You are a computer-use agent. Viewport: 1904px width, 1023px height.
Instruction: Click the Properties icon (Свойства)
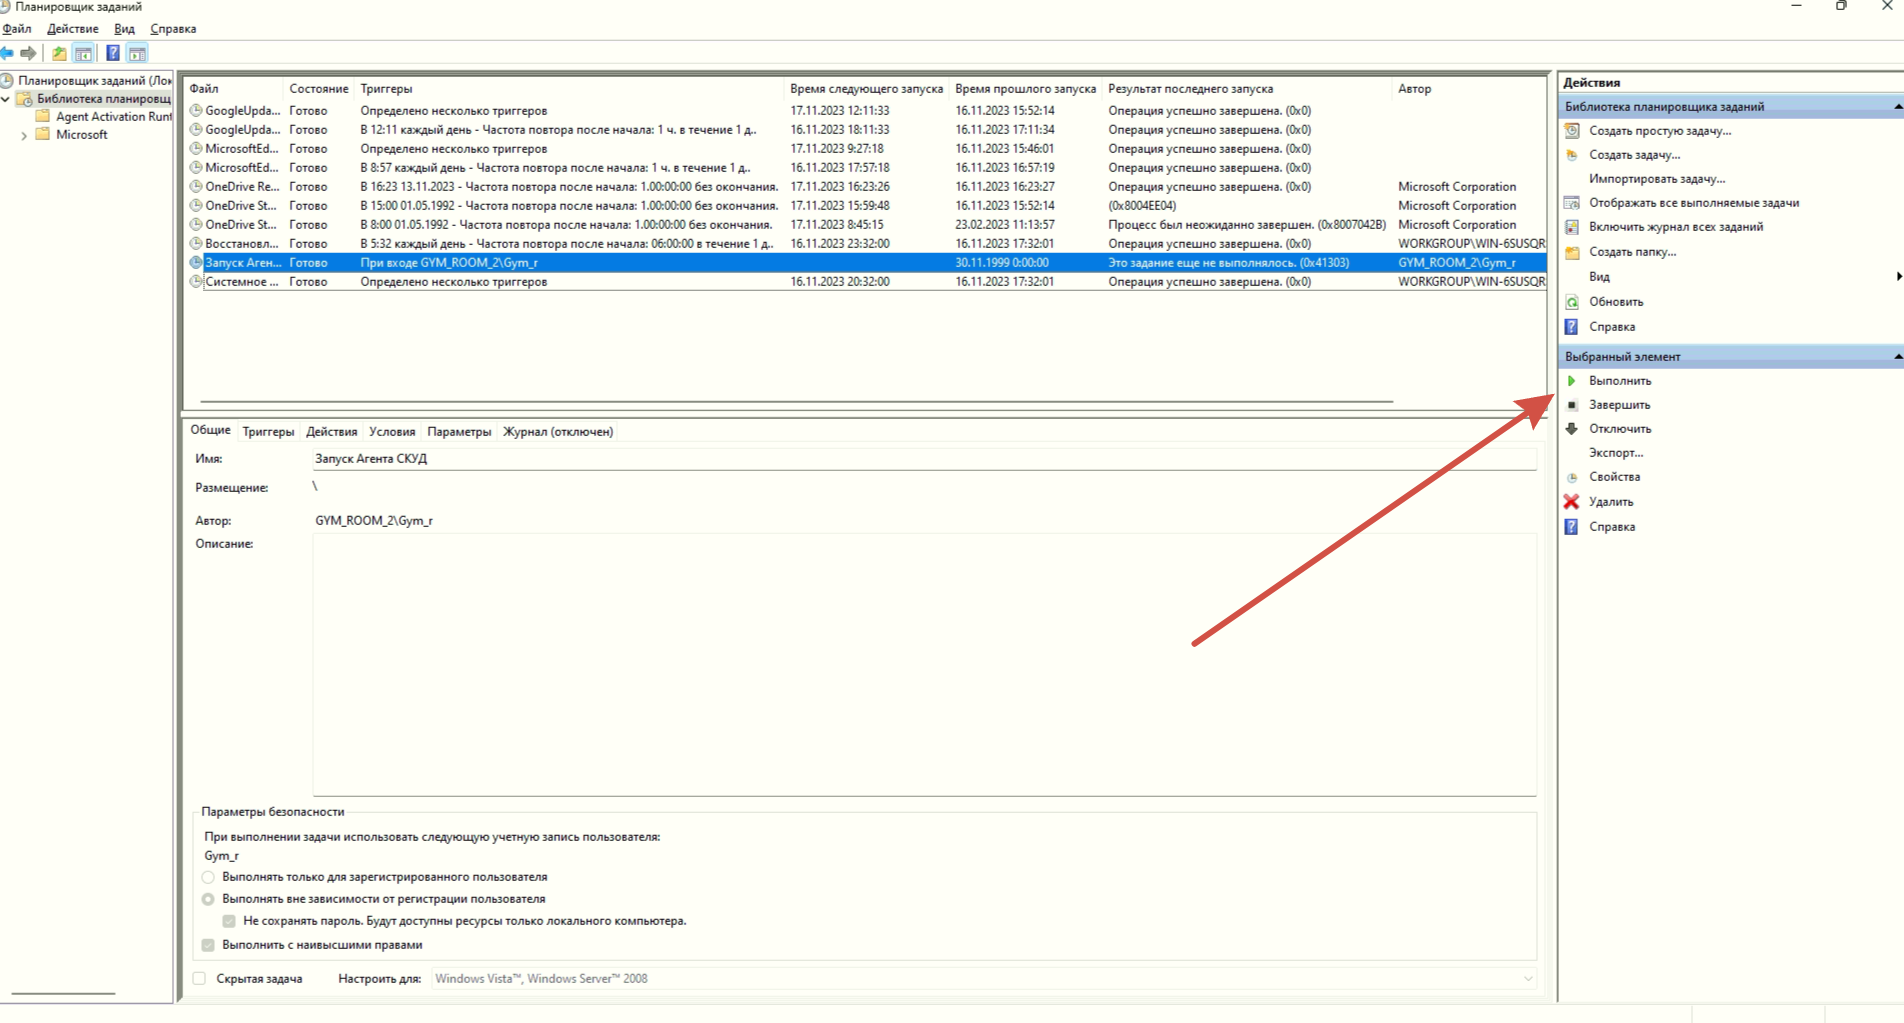[x=1572, y=478]
